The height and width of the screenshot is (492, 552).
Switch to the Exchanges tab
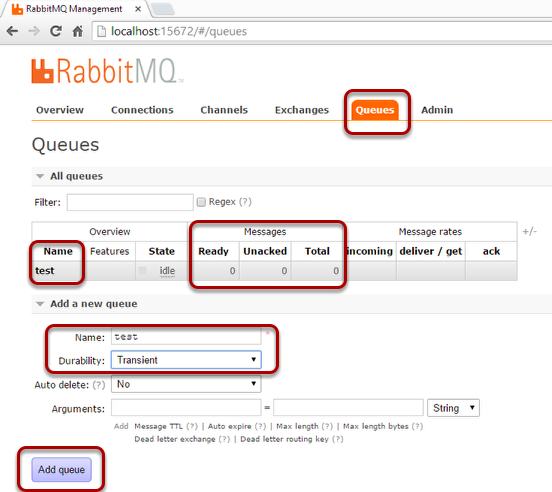pos(302,110)
